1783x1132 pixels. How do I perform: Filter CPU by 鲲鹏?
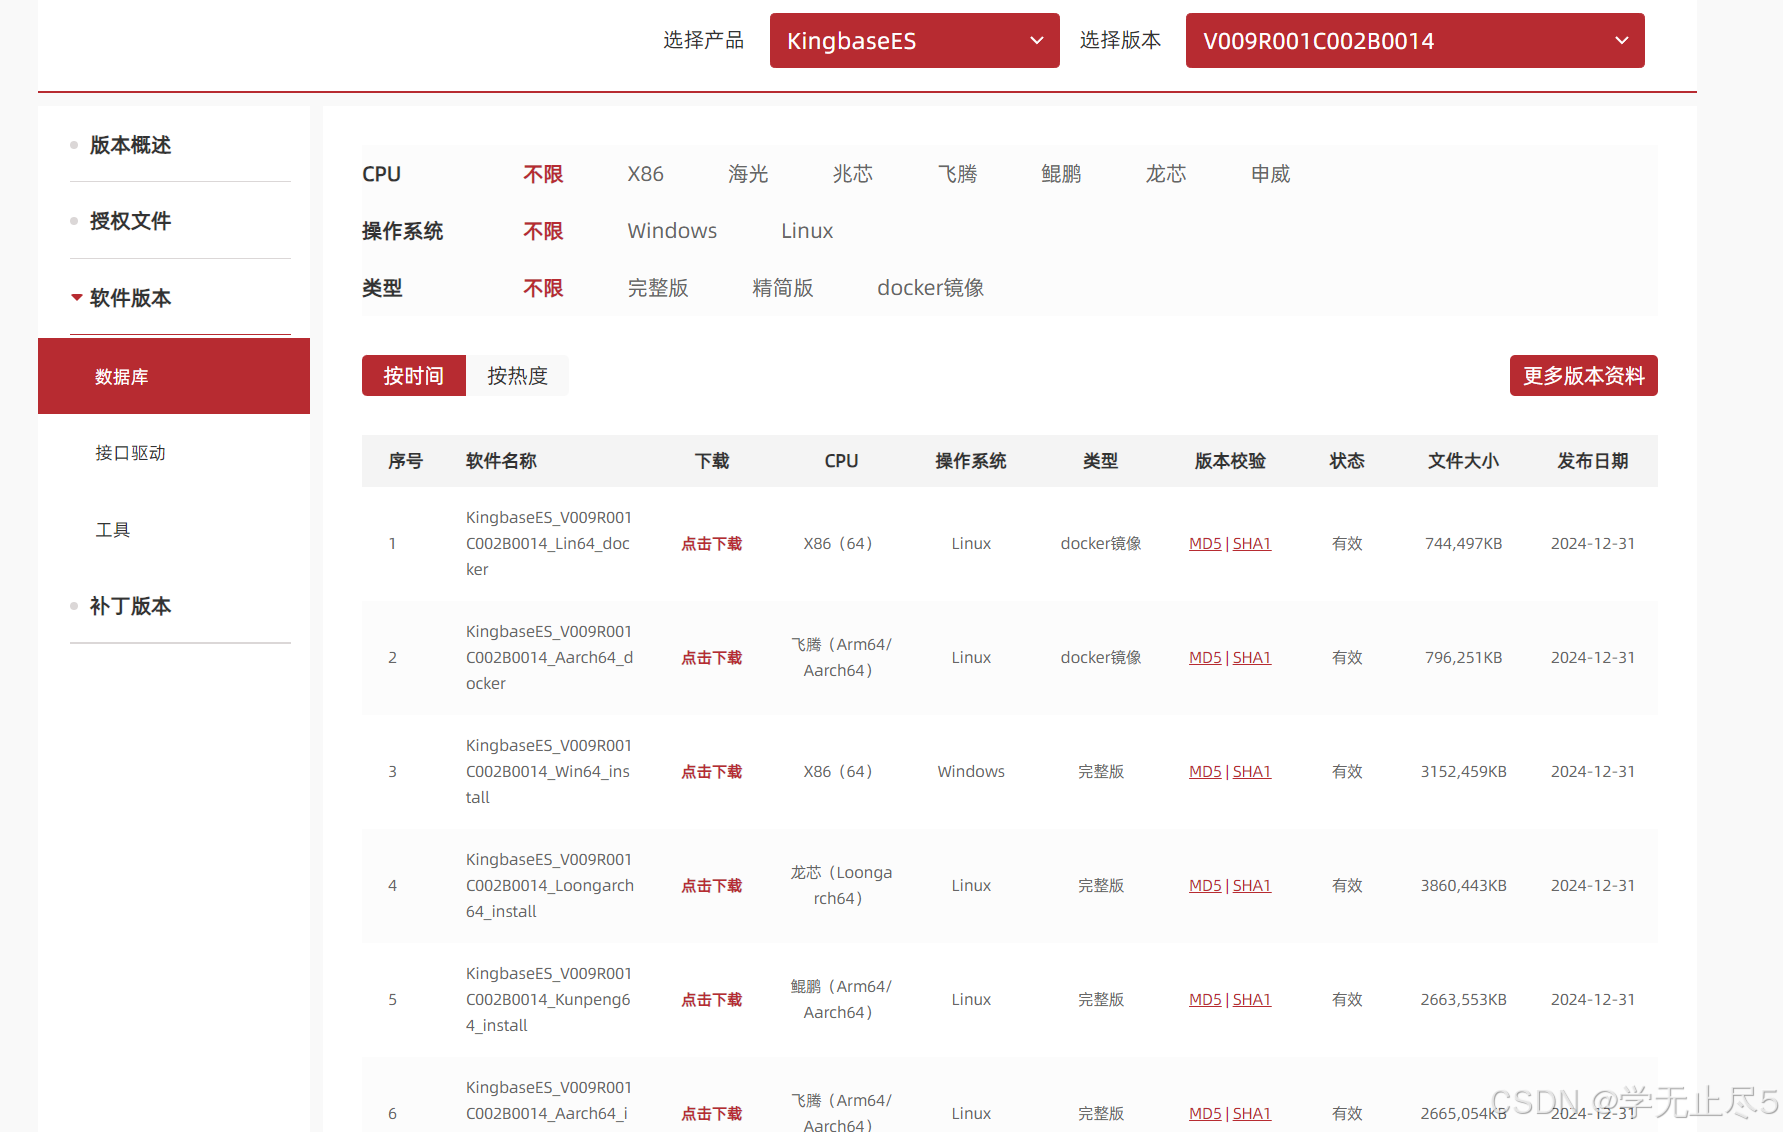pos(1061,174)
